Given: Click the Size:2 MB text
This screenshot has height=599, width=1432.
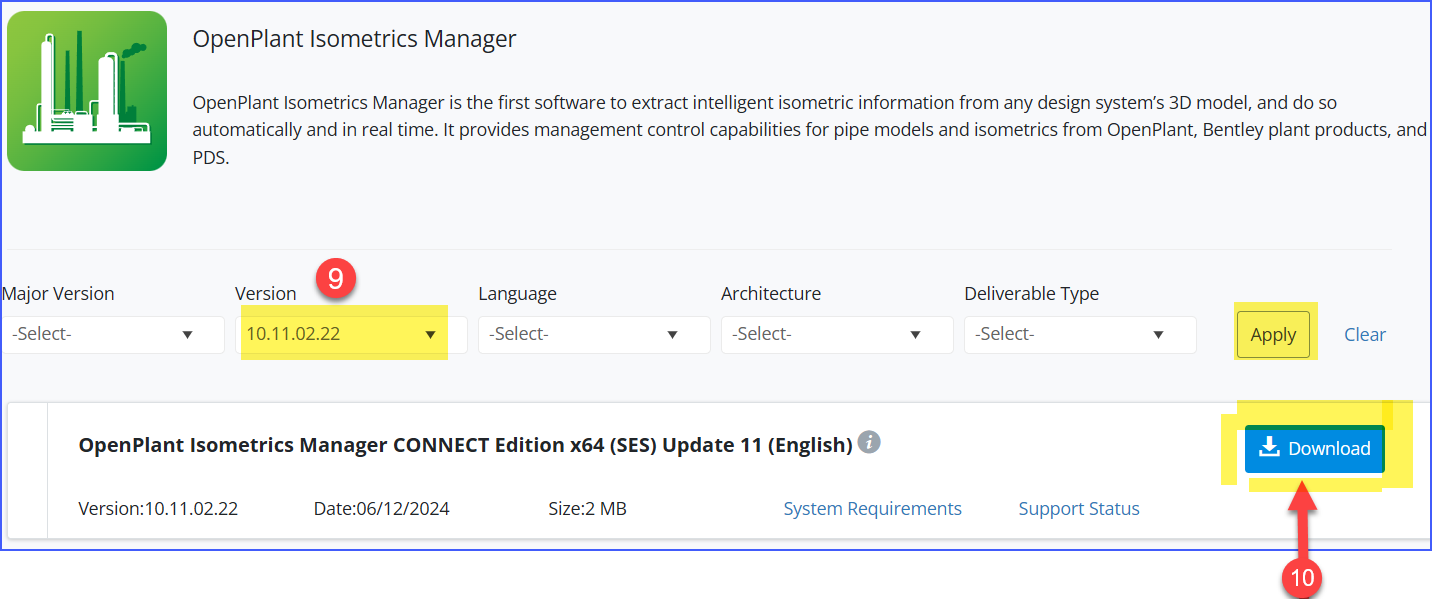Looking at the screenshot, I should click(587, 509).
